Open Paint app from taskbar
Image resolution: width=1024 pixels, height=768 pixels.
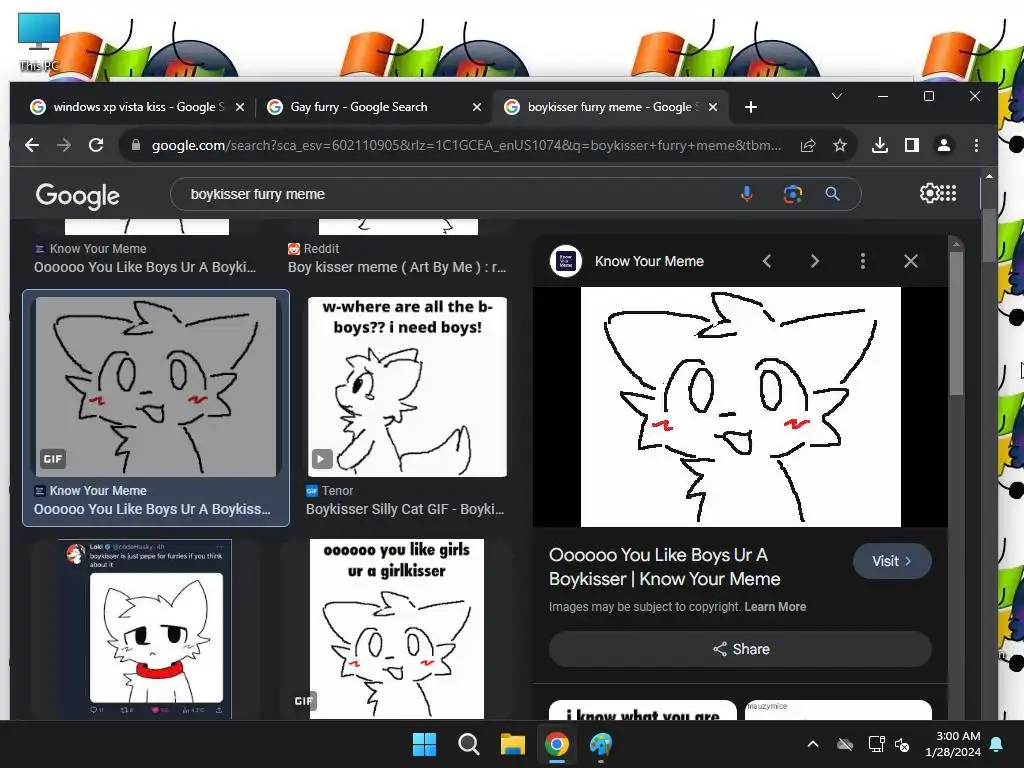coord(601,744)
